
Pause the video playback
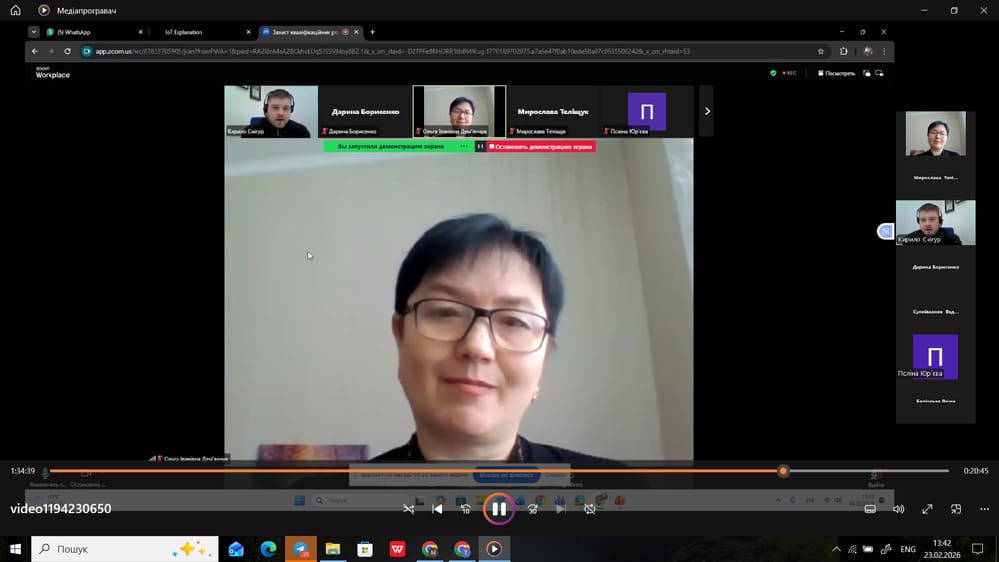(x=498, y=509)
